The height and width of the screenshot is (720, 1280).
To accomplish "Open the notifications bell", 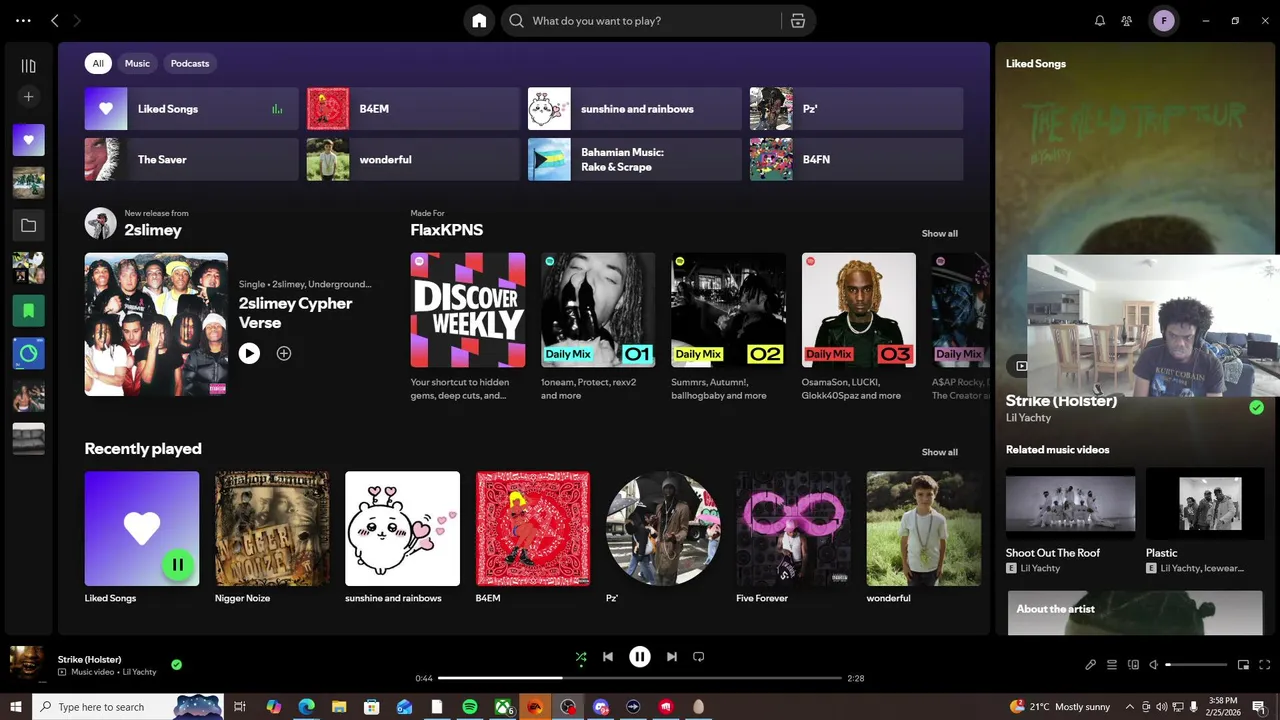I will 1100,20.
